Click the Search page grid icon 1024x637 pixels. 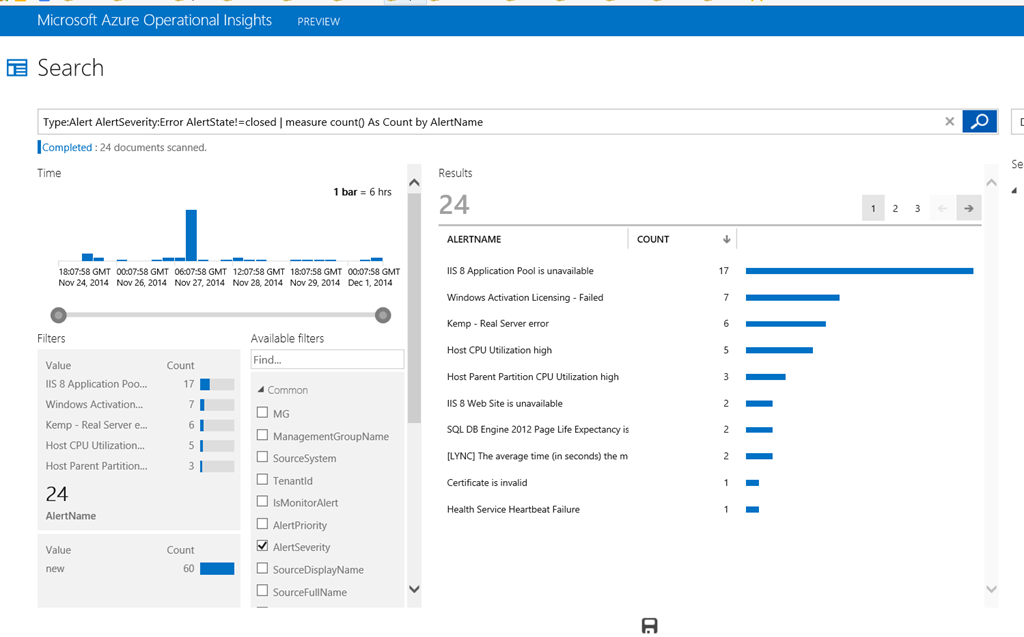[17, 68]
